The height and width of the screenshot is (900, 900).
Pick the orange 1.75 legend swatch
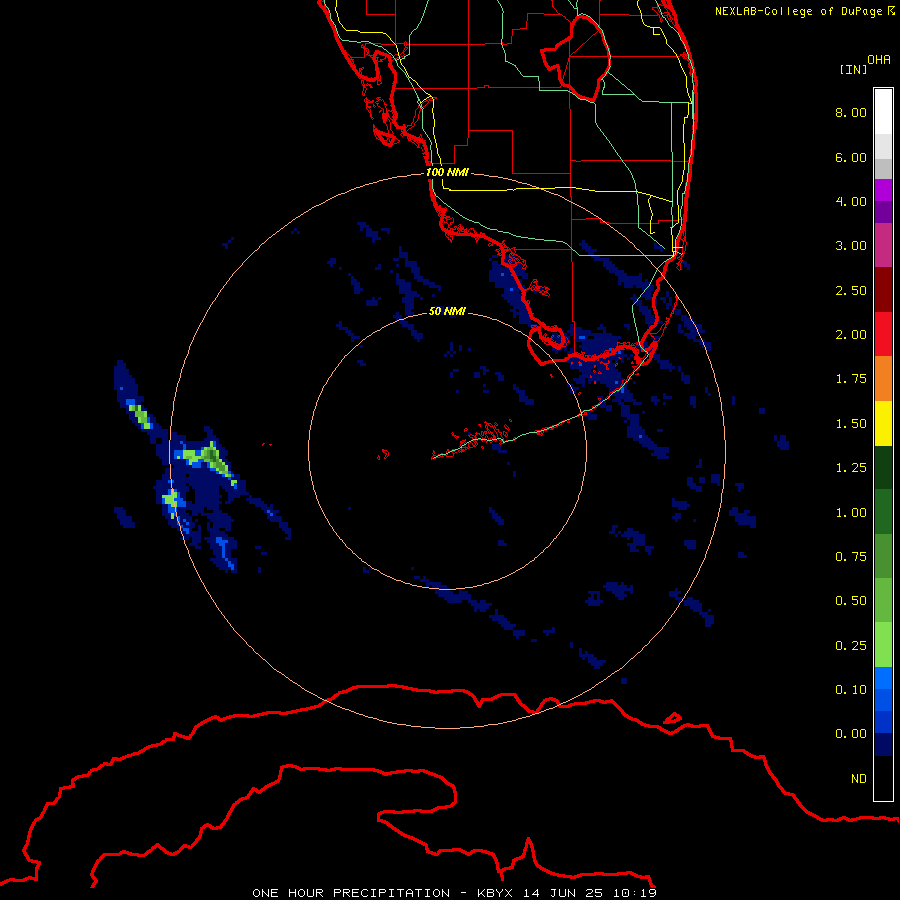click(x=883, y=378)
